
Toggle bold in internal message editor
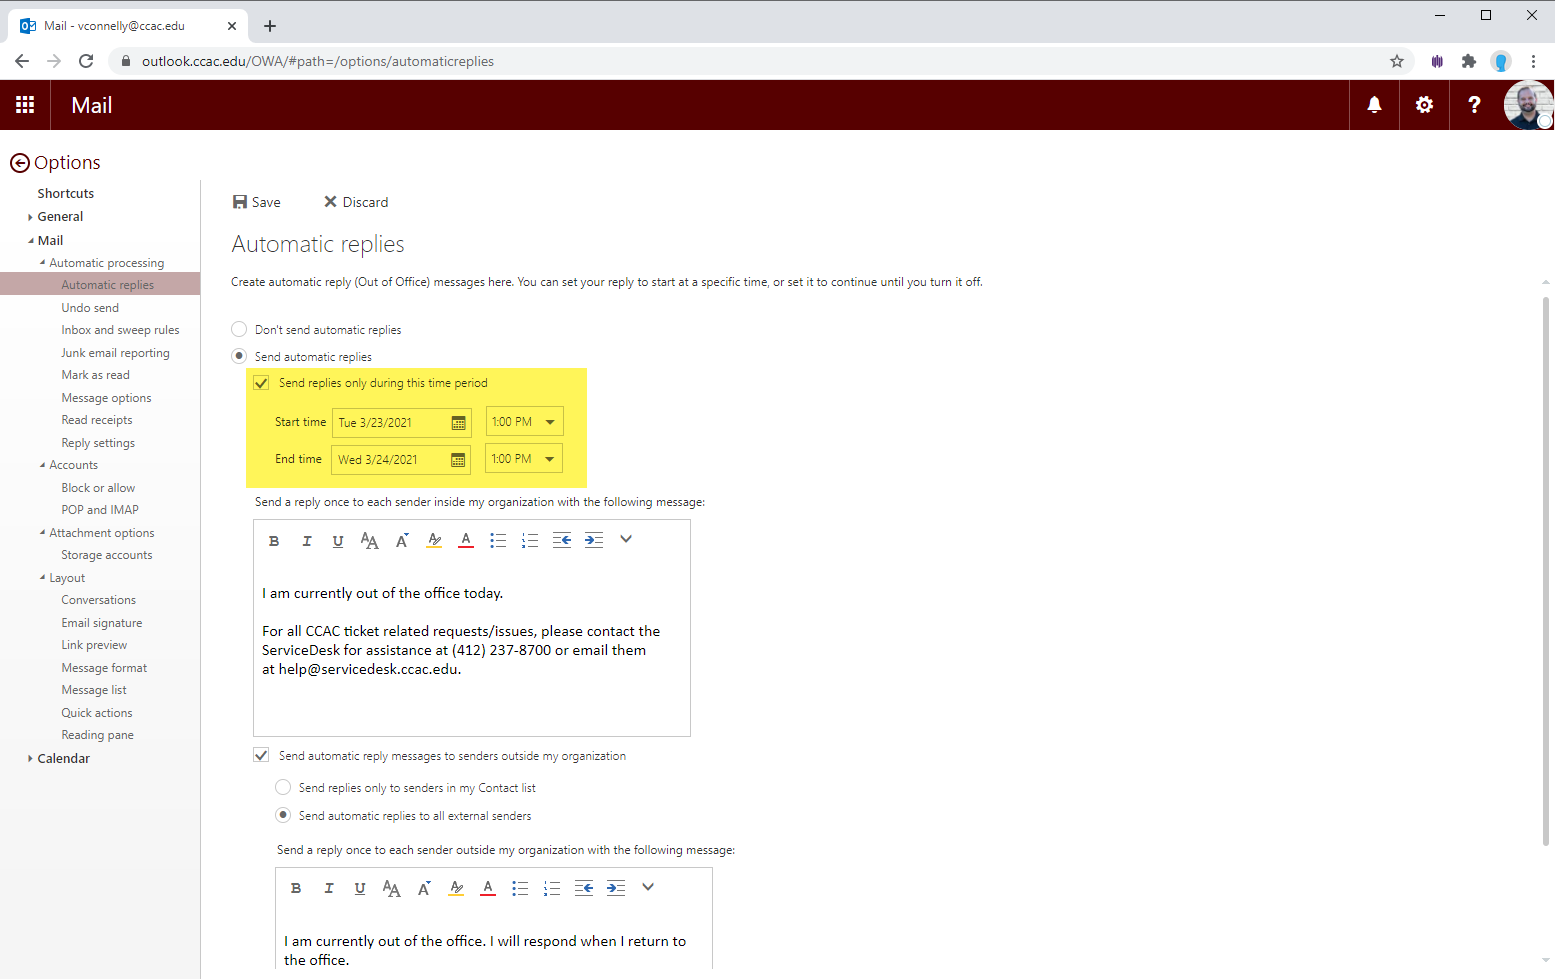274,541
